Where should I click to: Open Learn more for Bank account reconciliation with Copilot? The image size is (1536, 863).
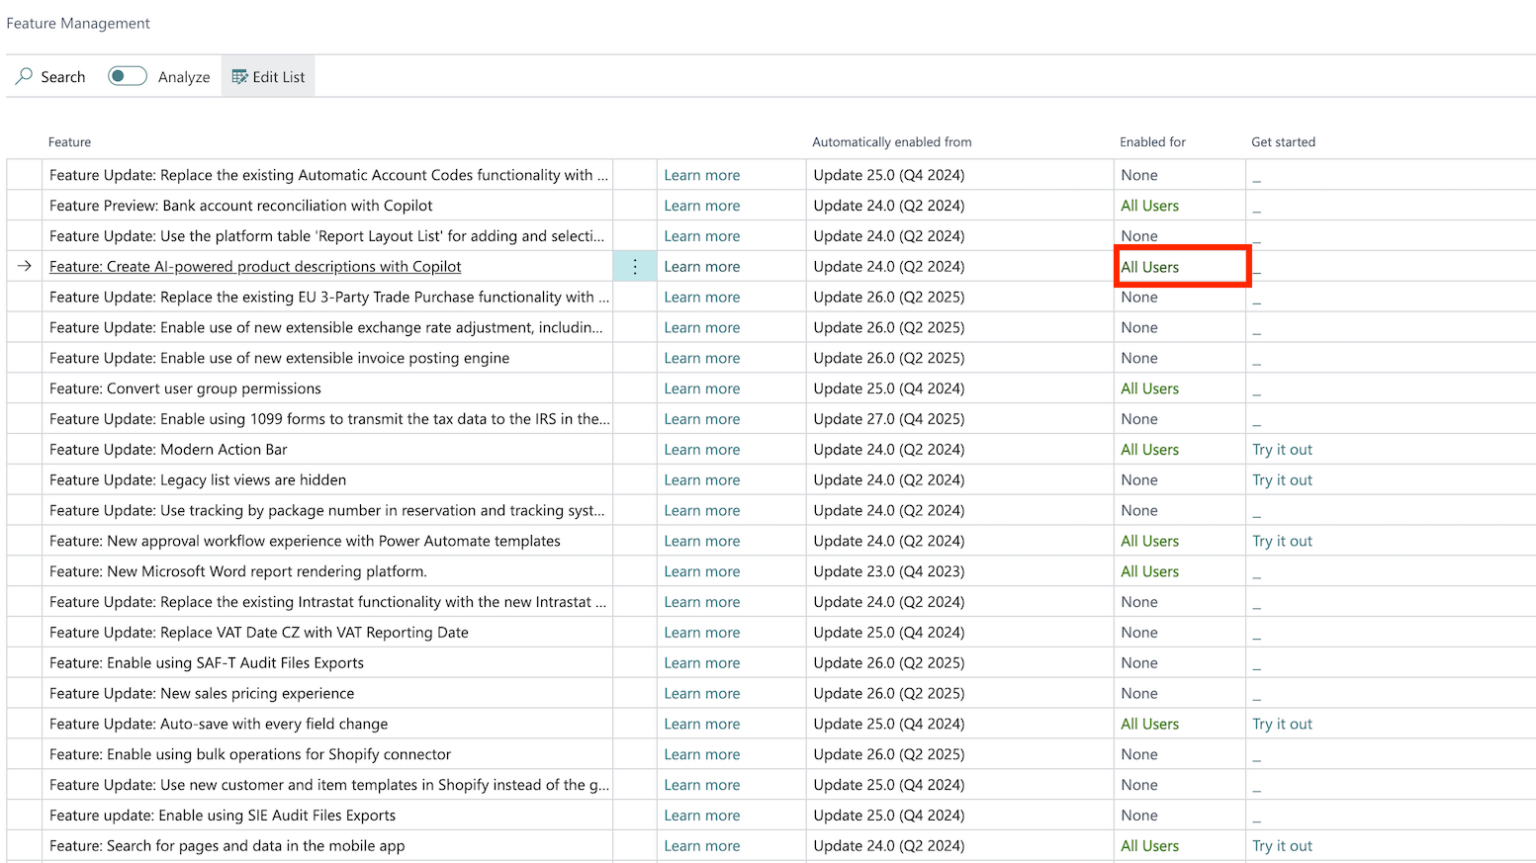[x=702, y=205]
